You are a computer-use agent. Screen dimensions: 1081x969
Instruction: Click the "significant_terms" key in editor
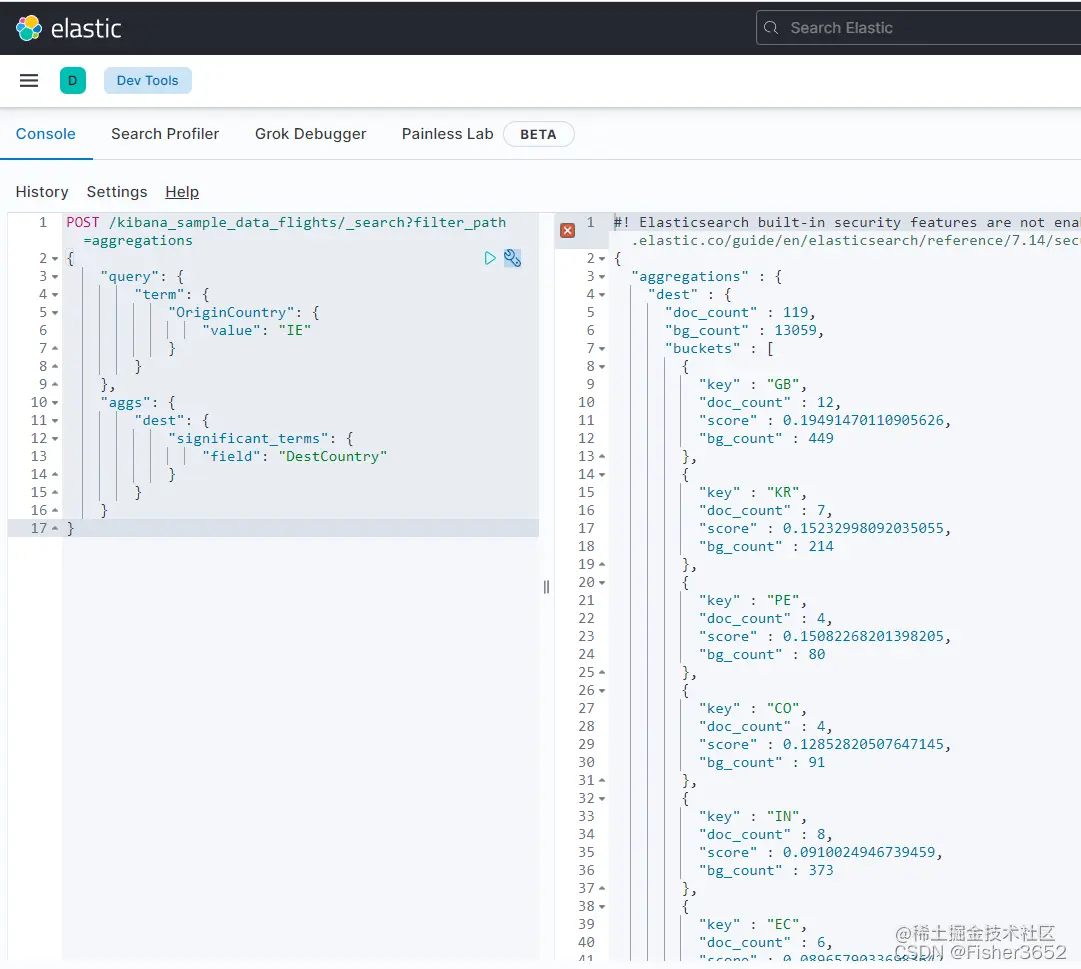(248, 438)
